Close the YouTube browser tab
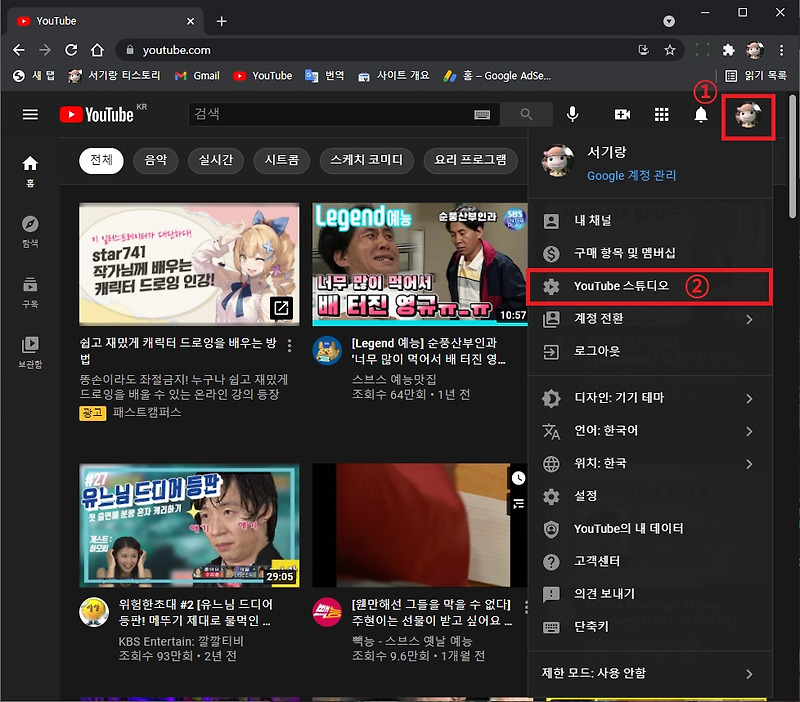Screen dimensions: 800x702 (190, 21)
